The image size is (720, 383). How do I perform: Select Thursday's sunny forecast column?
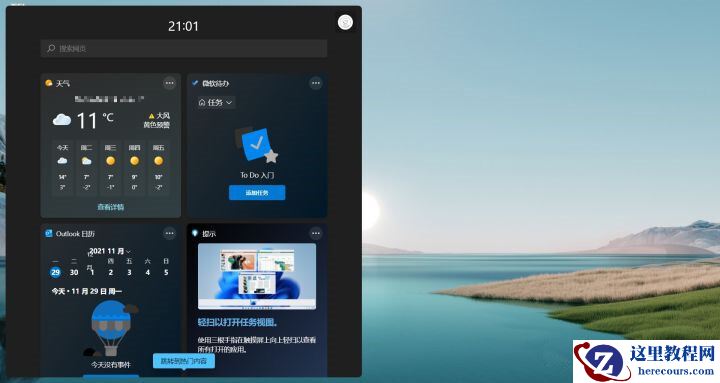(135, 167)
